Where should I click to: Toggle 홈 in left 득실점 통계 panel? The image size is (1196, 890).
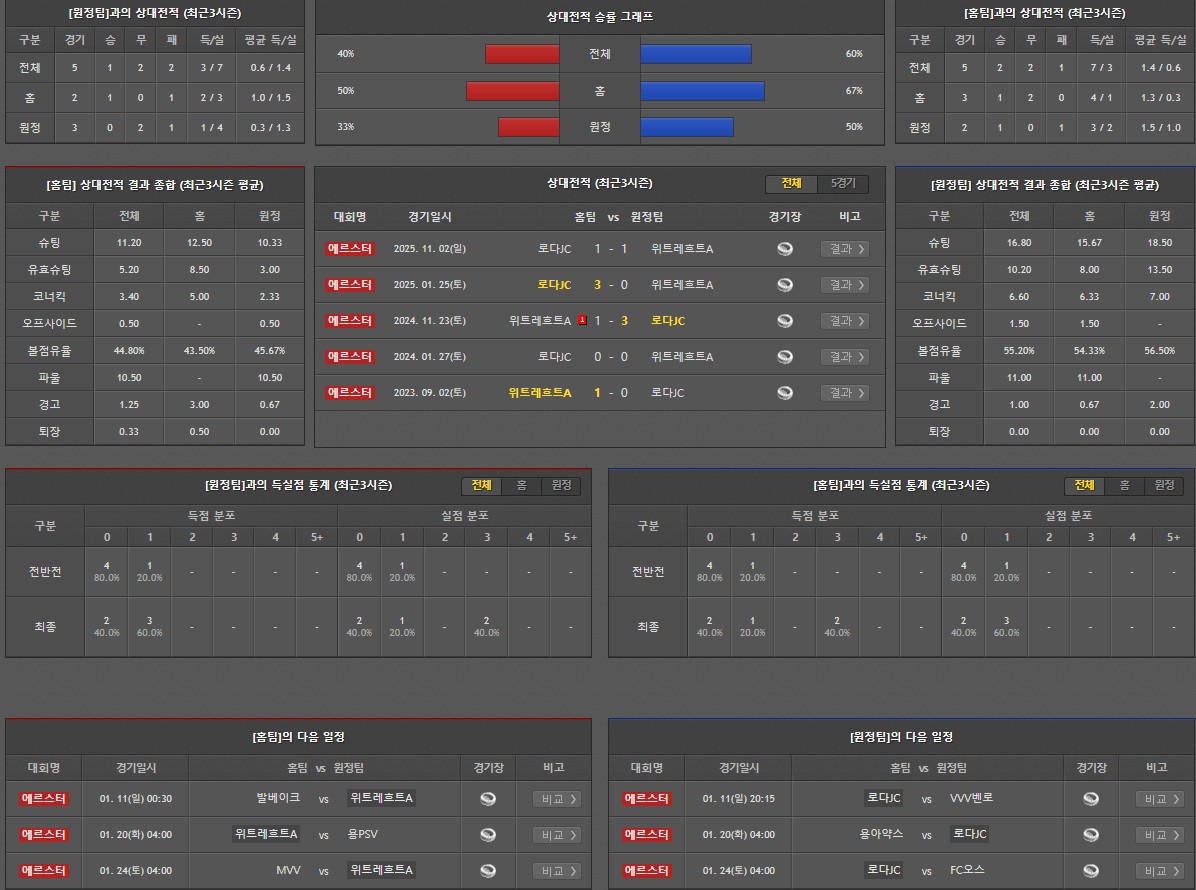(521, 486)
